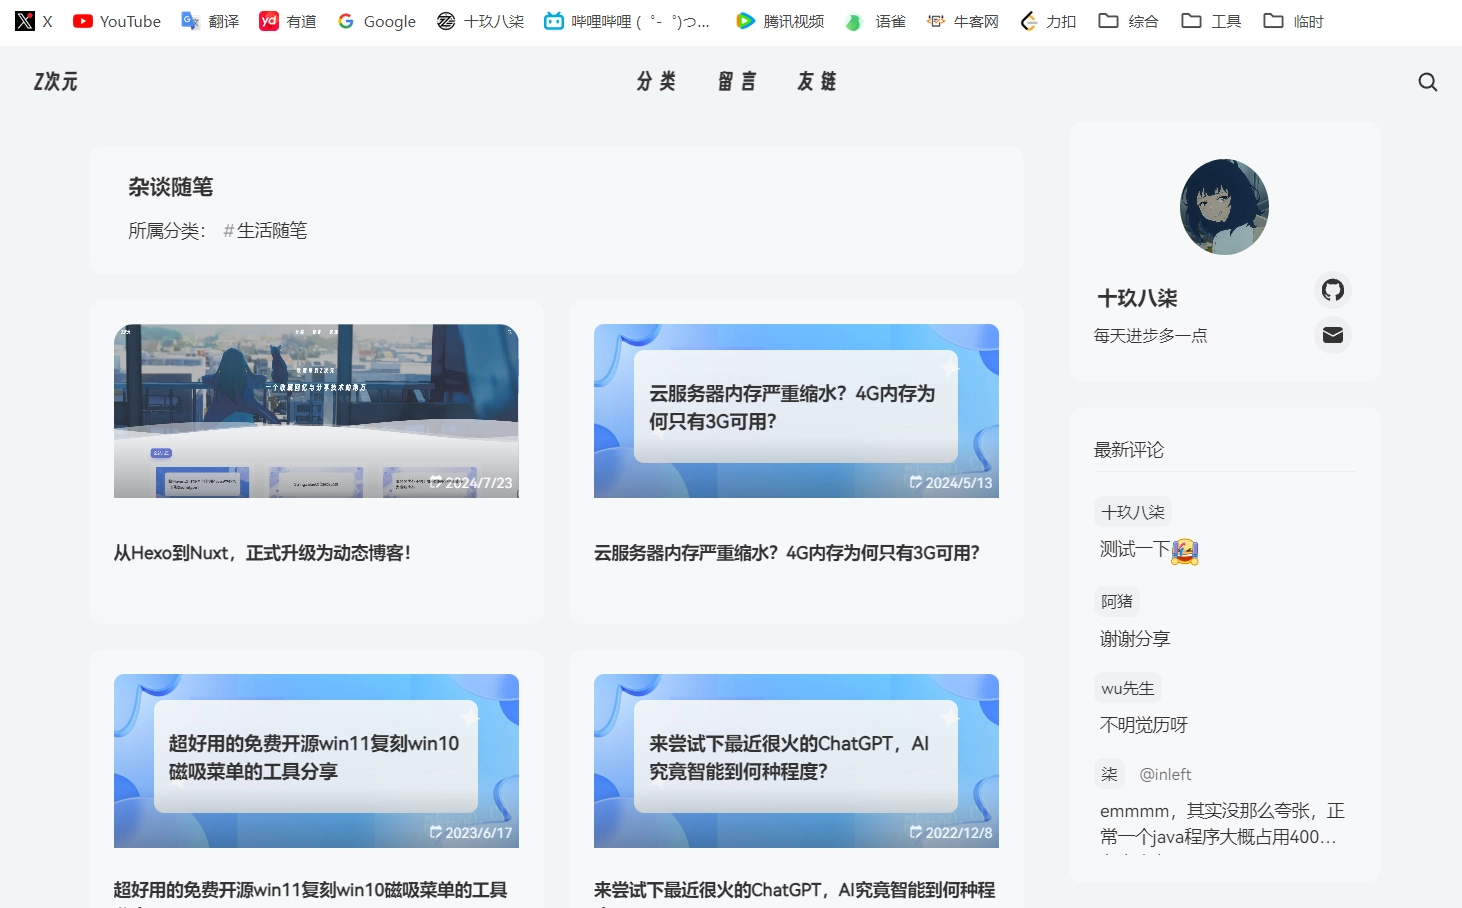Open the 腾讯视频 bookmark
Screen dimensions: 1462x908
780,21
